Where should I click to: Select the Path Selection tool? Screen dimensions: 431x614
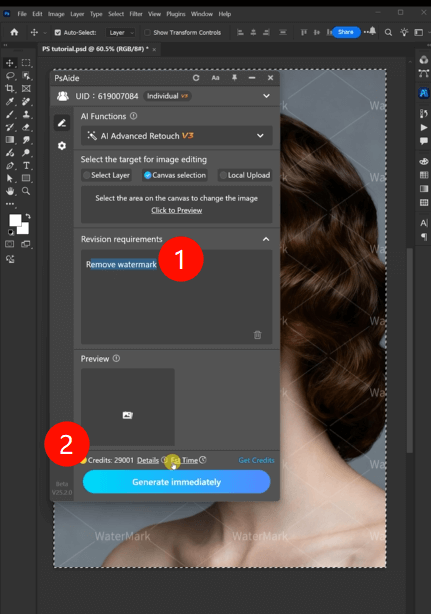coord(9,179)
